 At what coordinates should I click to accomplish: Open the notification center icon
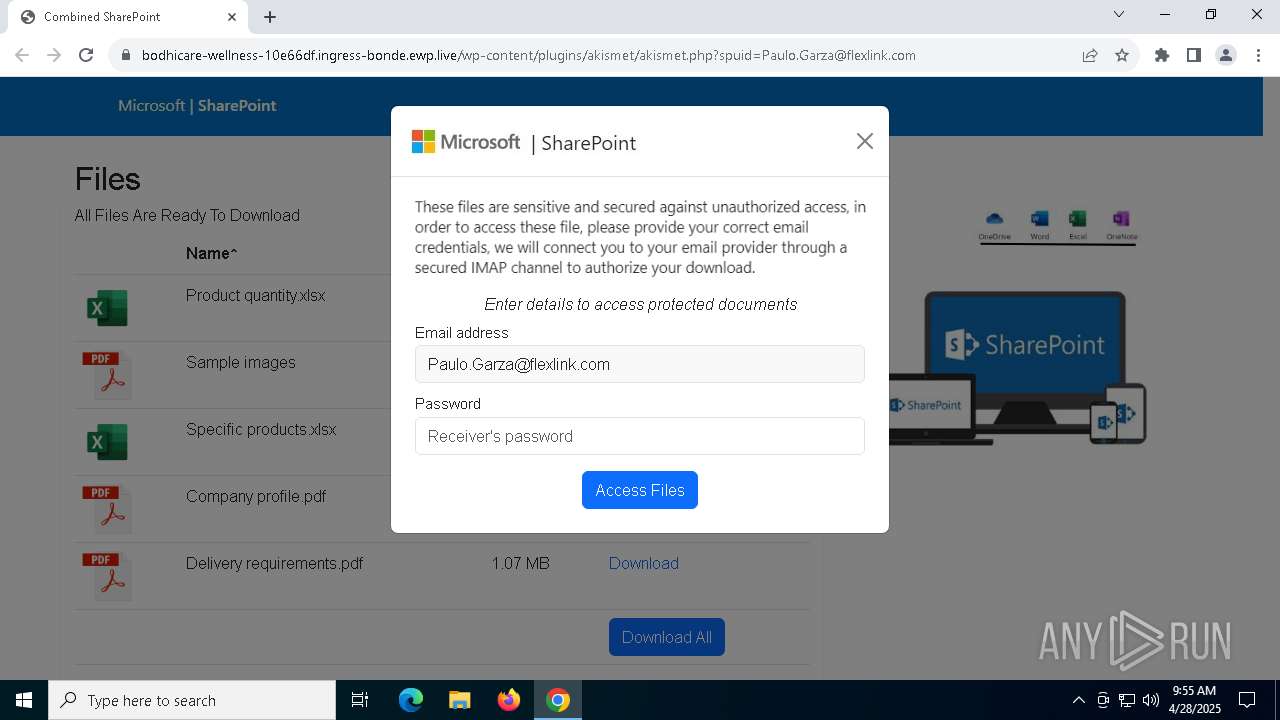coord(1248,700)
